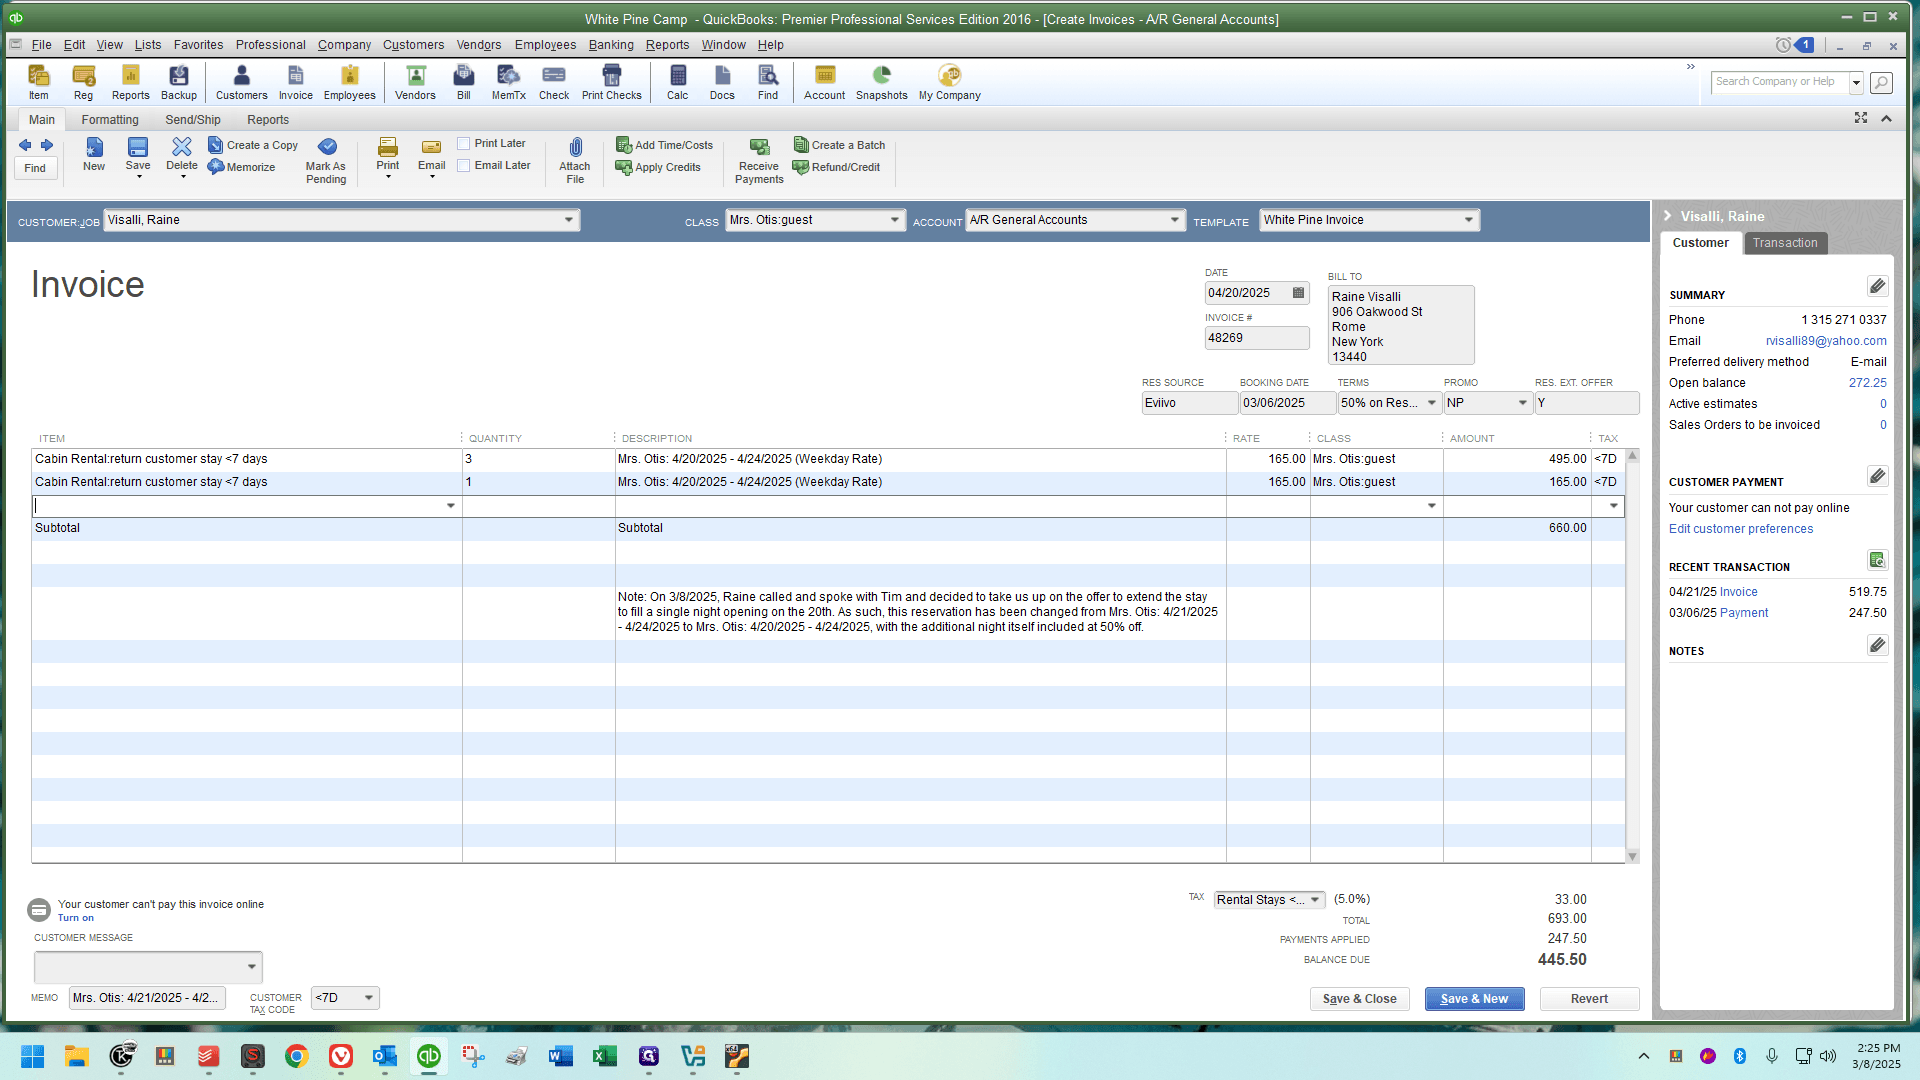Open the My Company icon
This screenshot has width=1920, height=1080.
(949, 82)
